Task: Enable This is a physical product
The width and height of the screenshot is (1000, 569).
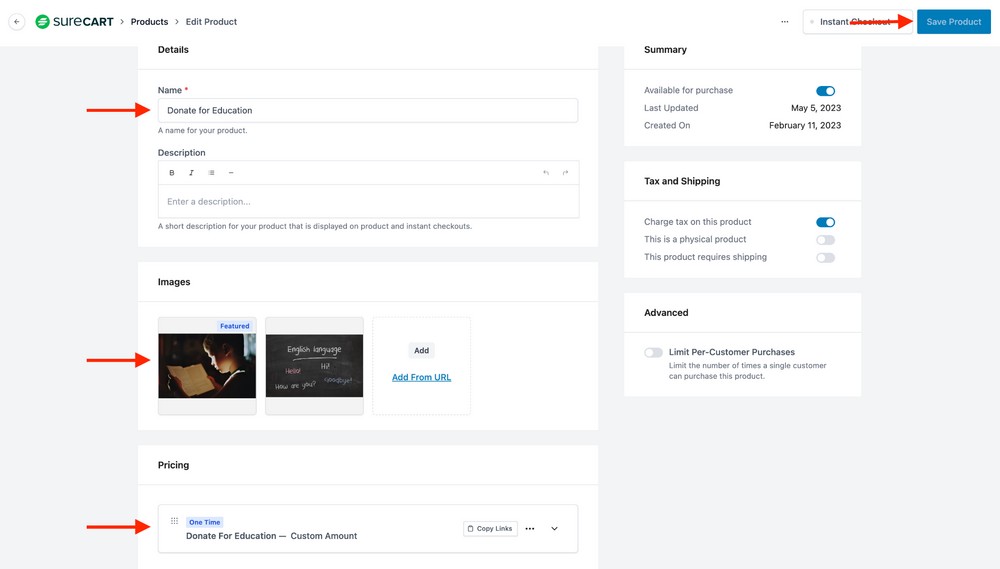Action: (825, 240)
